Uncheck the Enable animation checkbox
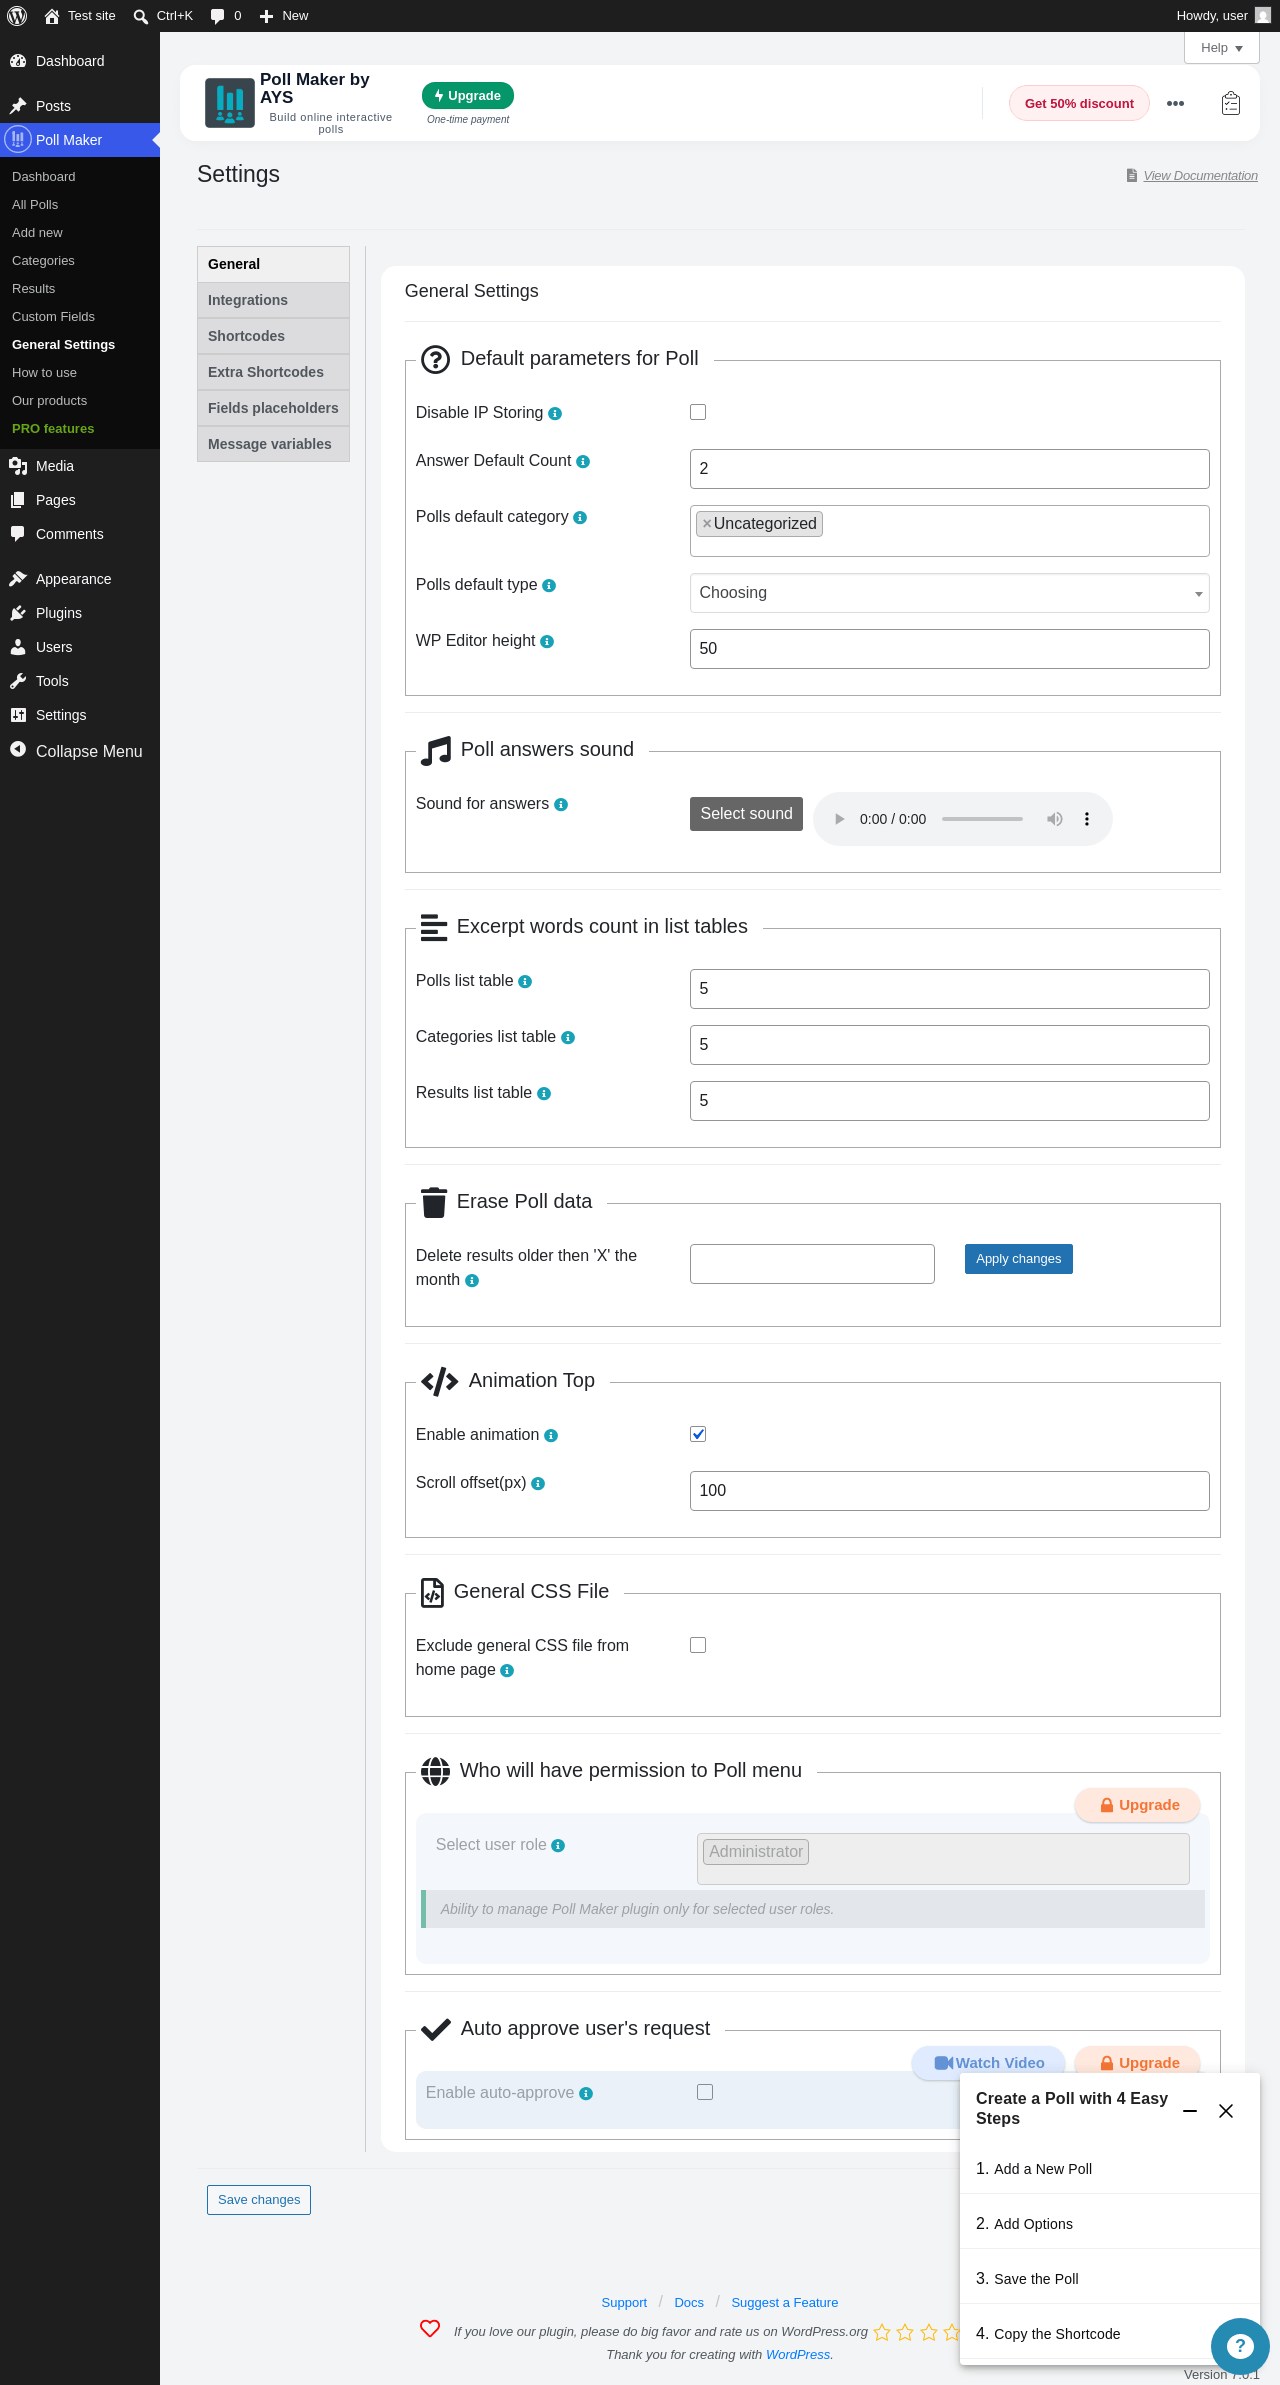The image size is (1280, 2385). [x=698, y=1434]
